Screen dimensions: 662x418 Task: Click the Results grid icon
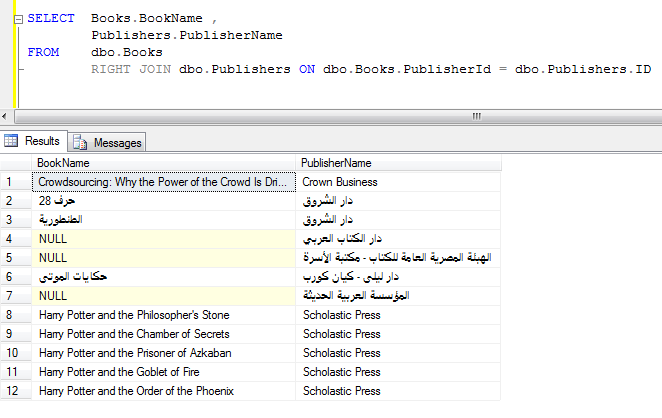pyautogui.click(x=12, y=141)
